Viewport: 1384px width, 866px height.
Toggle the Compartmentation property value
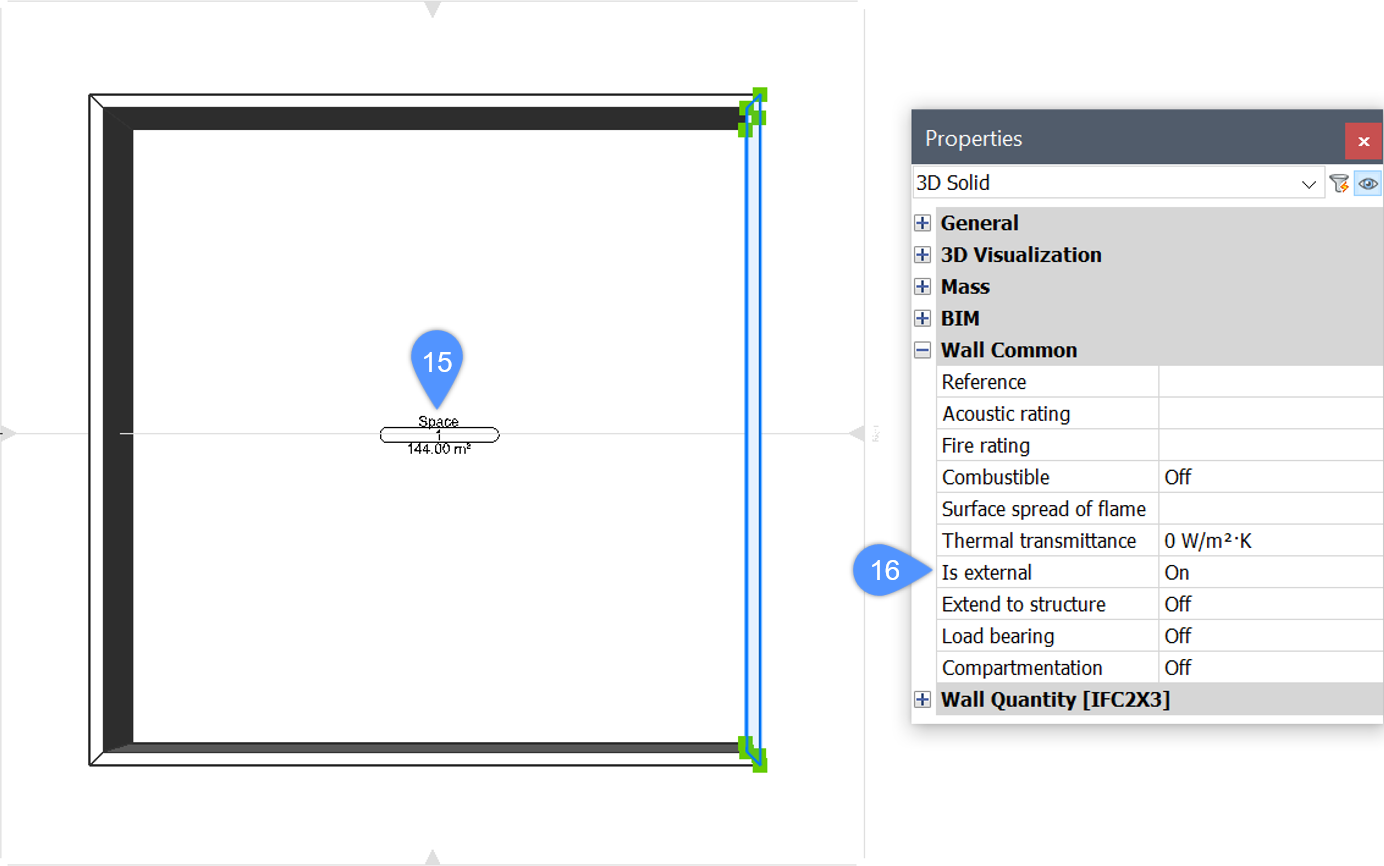pyautogui.click(x=1269, y=668)
